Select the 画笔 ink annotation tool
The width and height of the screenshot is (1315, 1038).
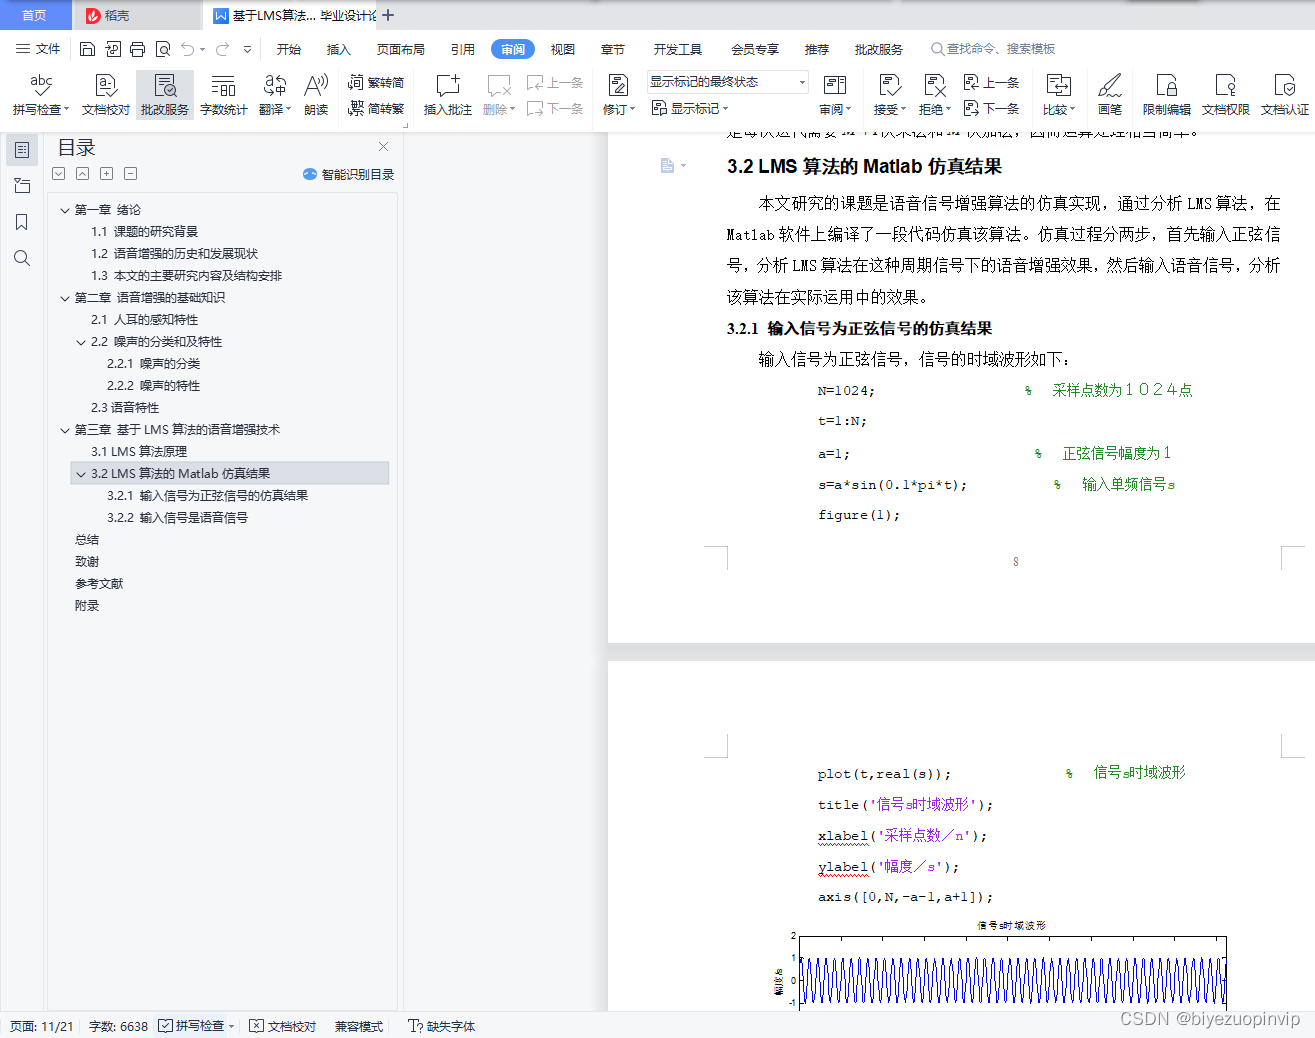click(x=1110, y=95)
